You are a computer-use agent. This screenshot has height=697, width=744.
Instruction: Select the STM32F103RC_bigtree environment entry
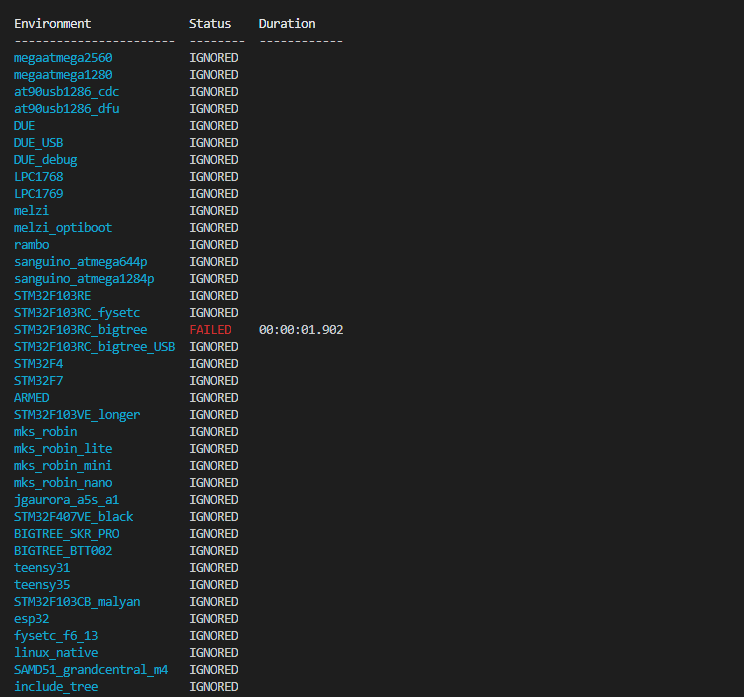(x=80, y=330)
